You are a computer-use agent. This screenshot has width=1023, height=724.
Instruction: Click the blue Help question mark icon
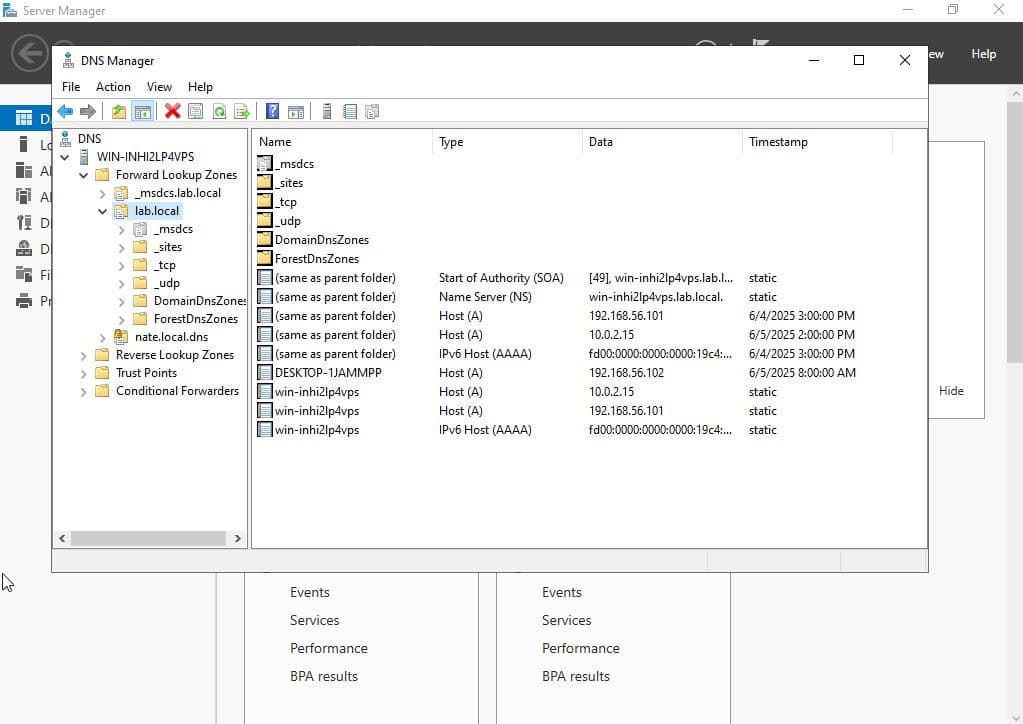pos(272,111)
